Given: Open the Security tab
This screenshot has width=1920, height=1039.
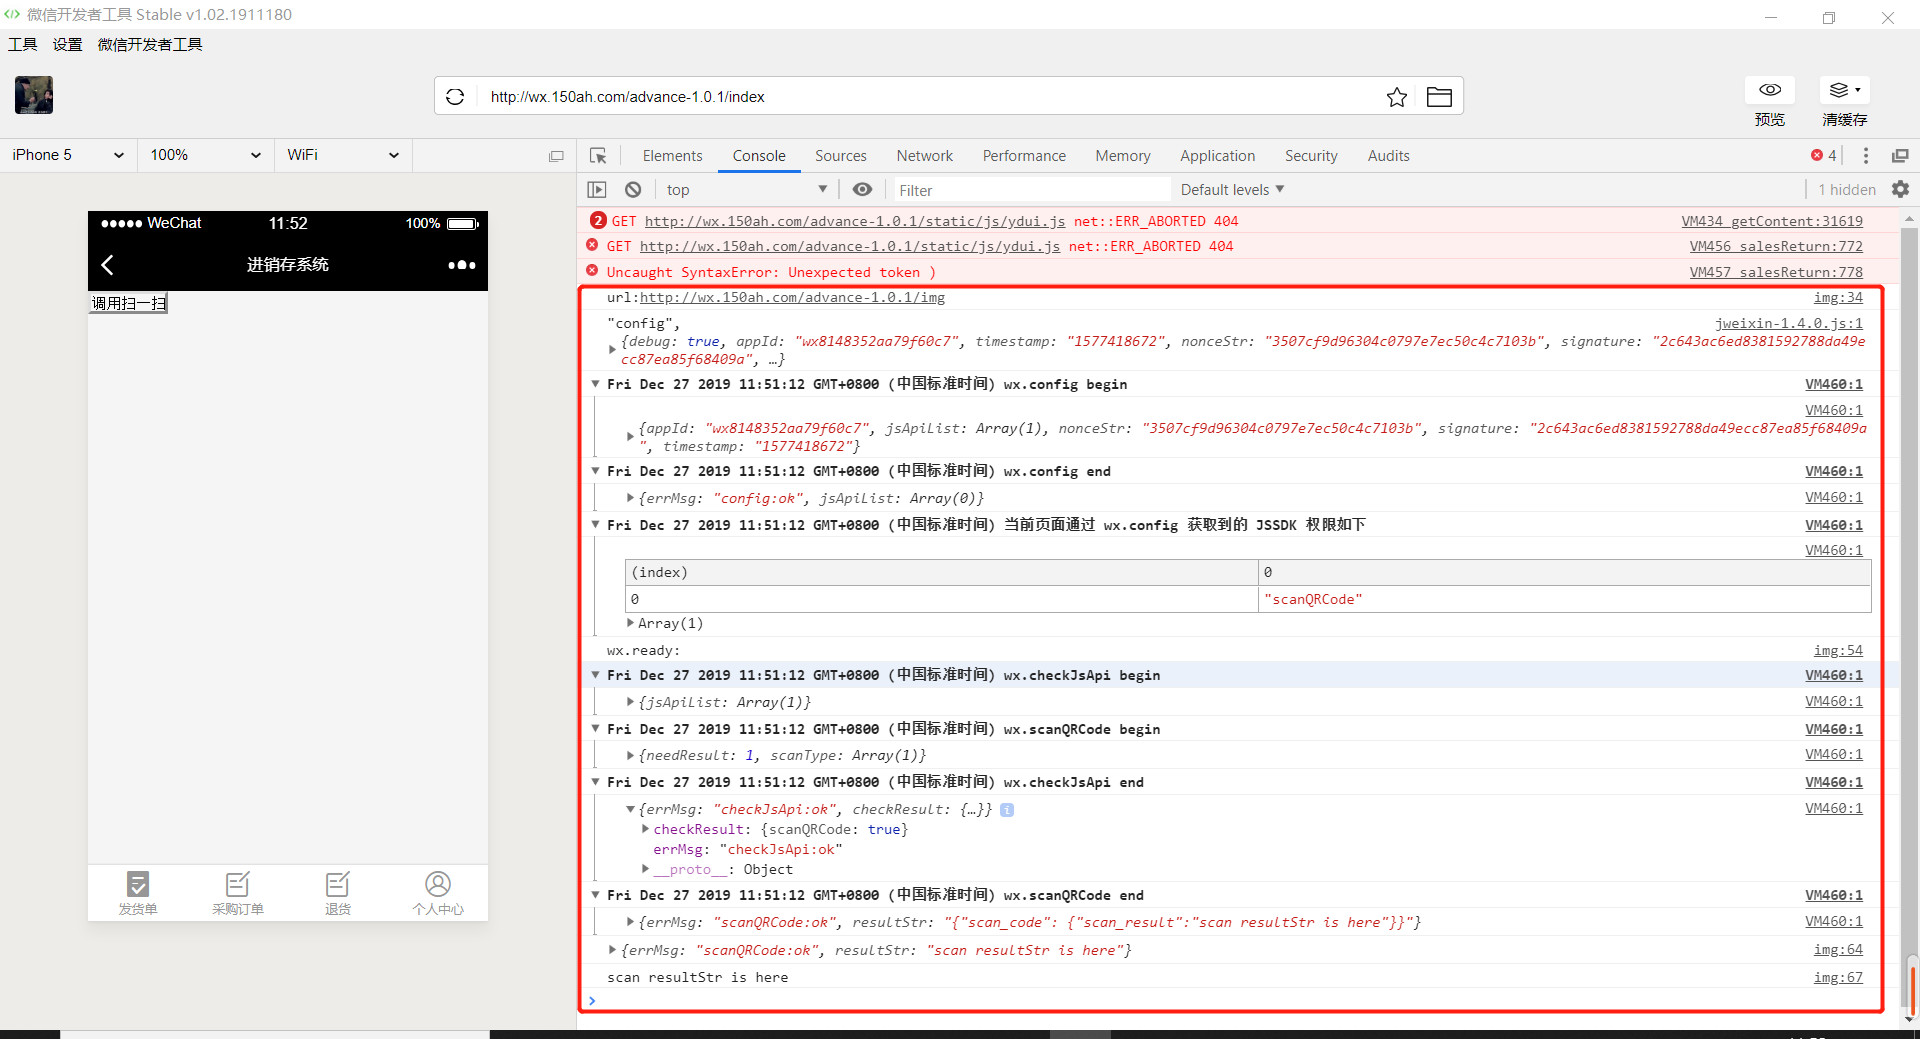Looking at the screenshot, I should coord(1311,156).
